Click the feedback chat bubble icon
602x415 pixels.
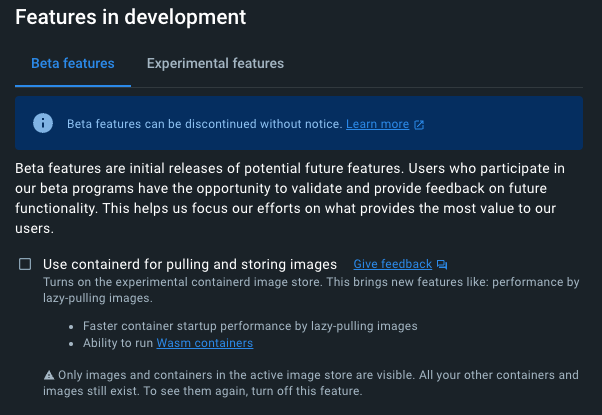click(x=442, y=265)
